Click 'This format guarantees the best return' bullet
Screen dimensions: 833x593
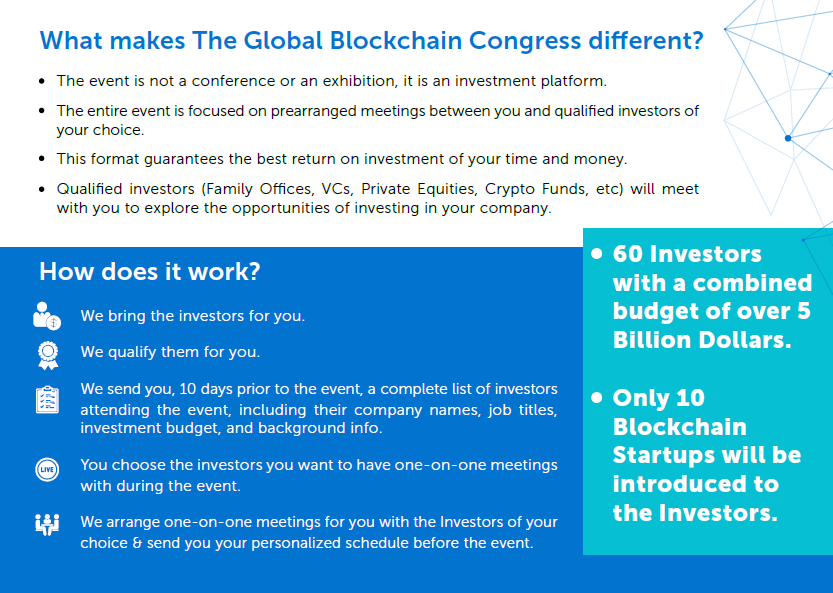point(342,159)
